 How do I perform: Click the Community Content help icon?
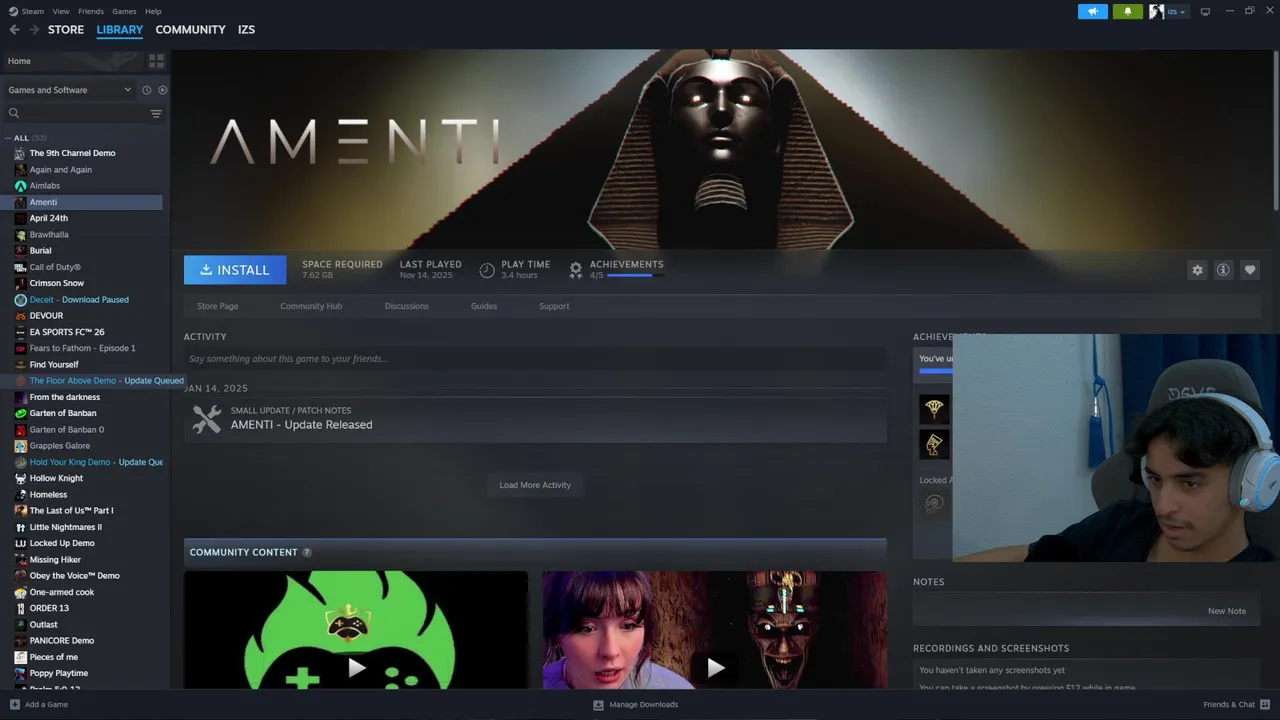(307, 552)
